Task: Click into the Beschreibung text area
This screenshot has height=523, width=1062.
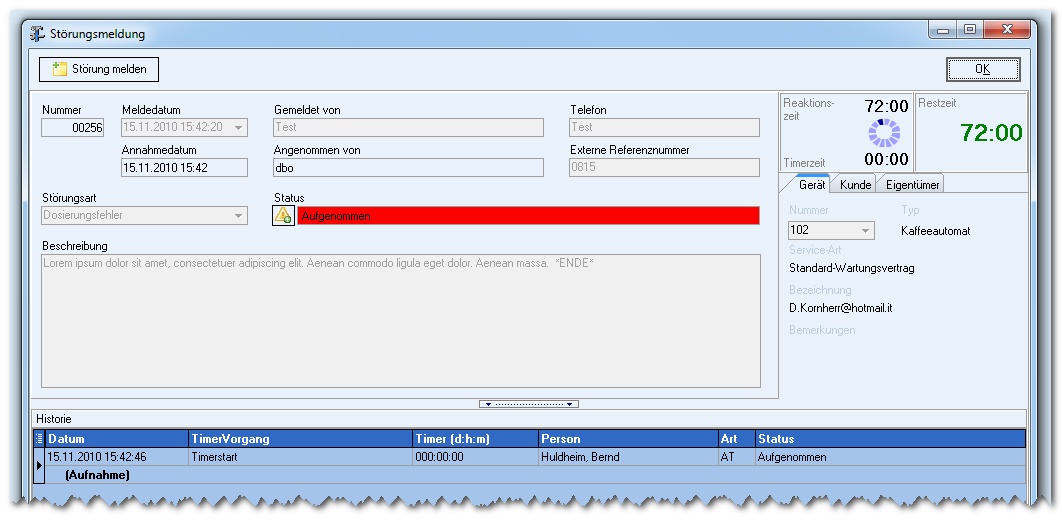Action: pyautogui.click(x=401, y=321)
